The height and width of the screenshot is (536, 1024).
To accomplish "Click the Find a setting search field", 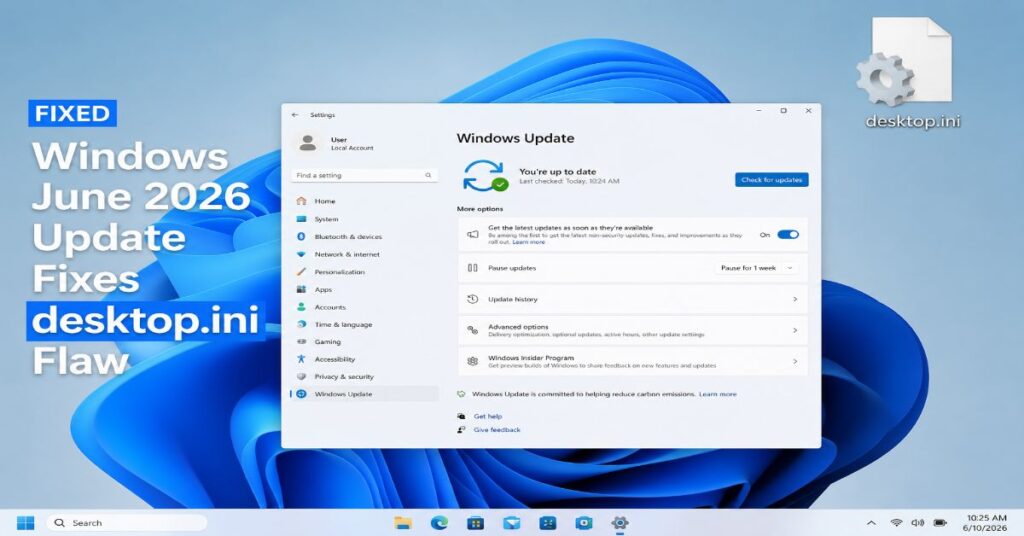I will 364,175.
